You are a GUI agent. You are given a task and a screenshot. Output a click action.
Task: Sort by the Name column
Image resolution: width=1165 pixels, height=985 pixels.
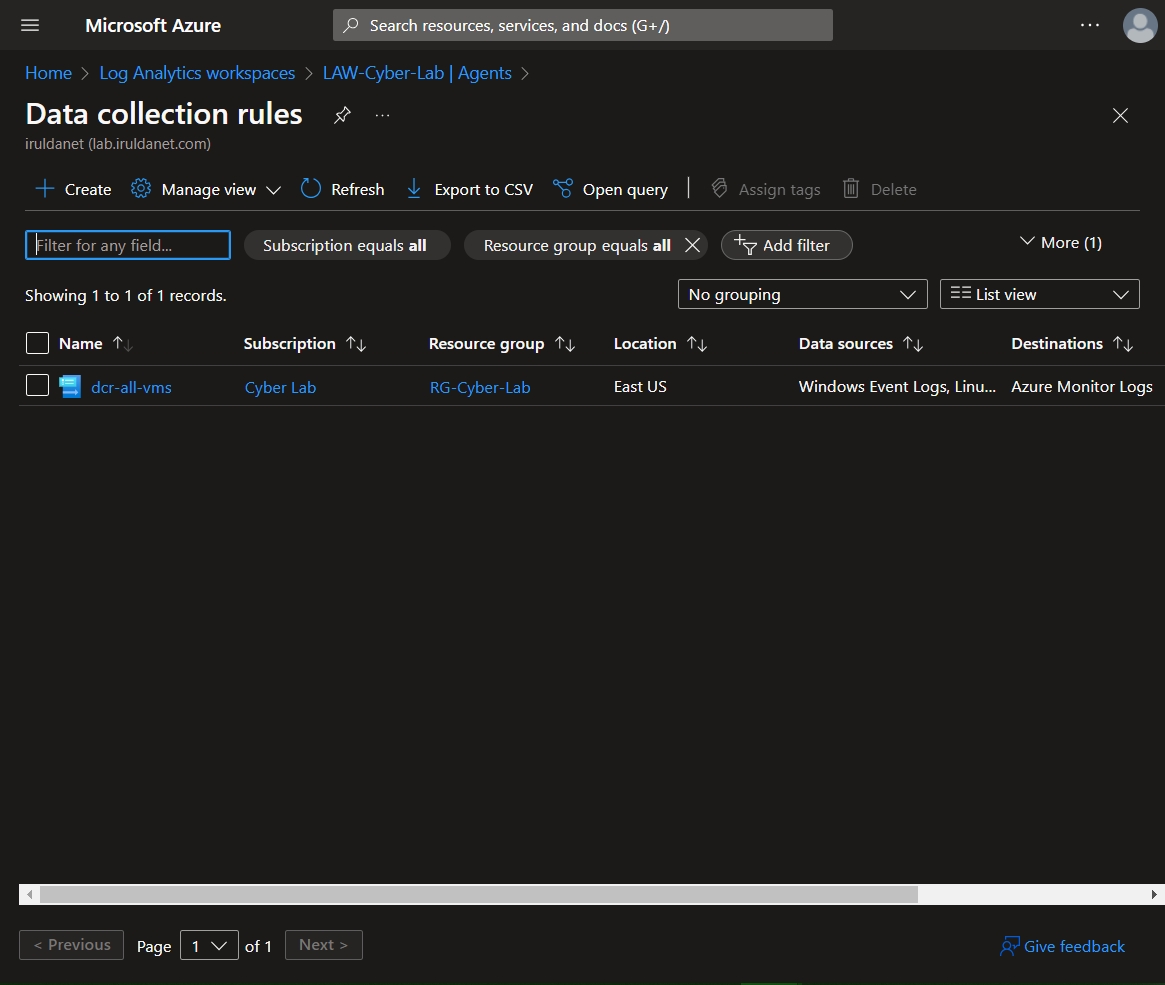coord(95,344)
